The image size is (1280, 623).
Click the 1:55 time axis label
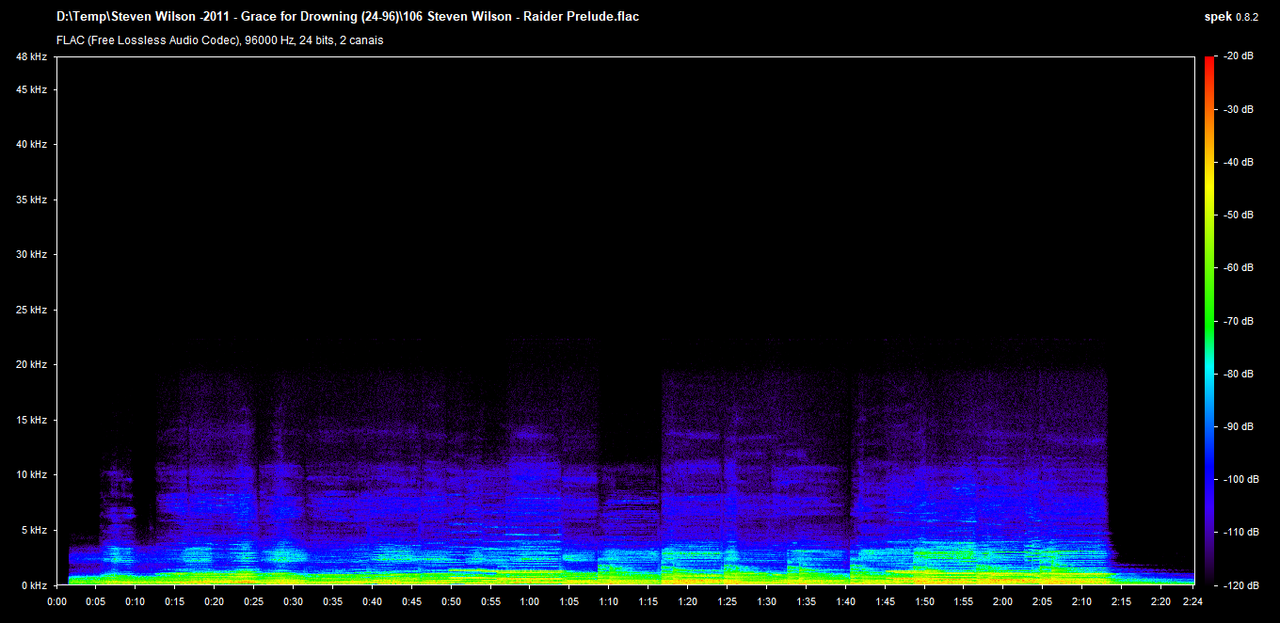pyautogui.click(x=964, y=602)
